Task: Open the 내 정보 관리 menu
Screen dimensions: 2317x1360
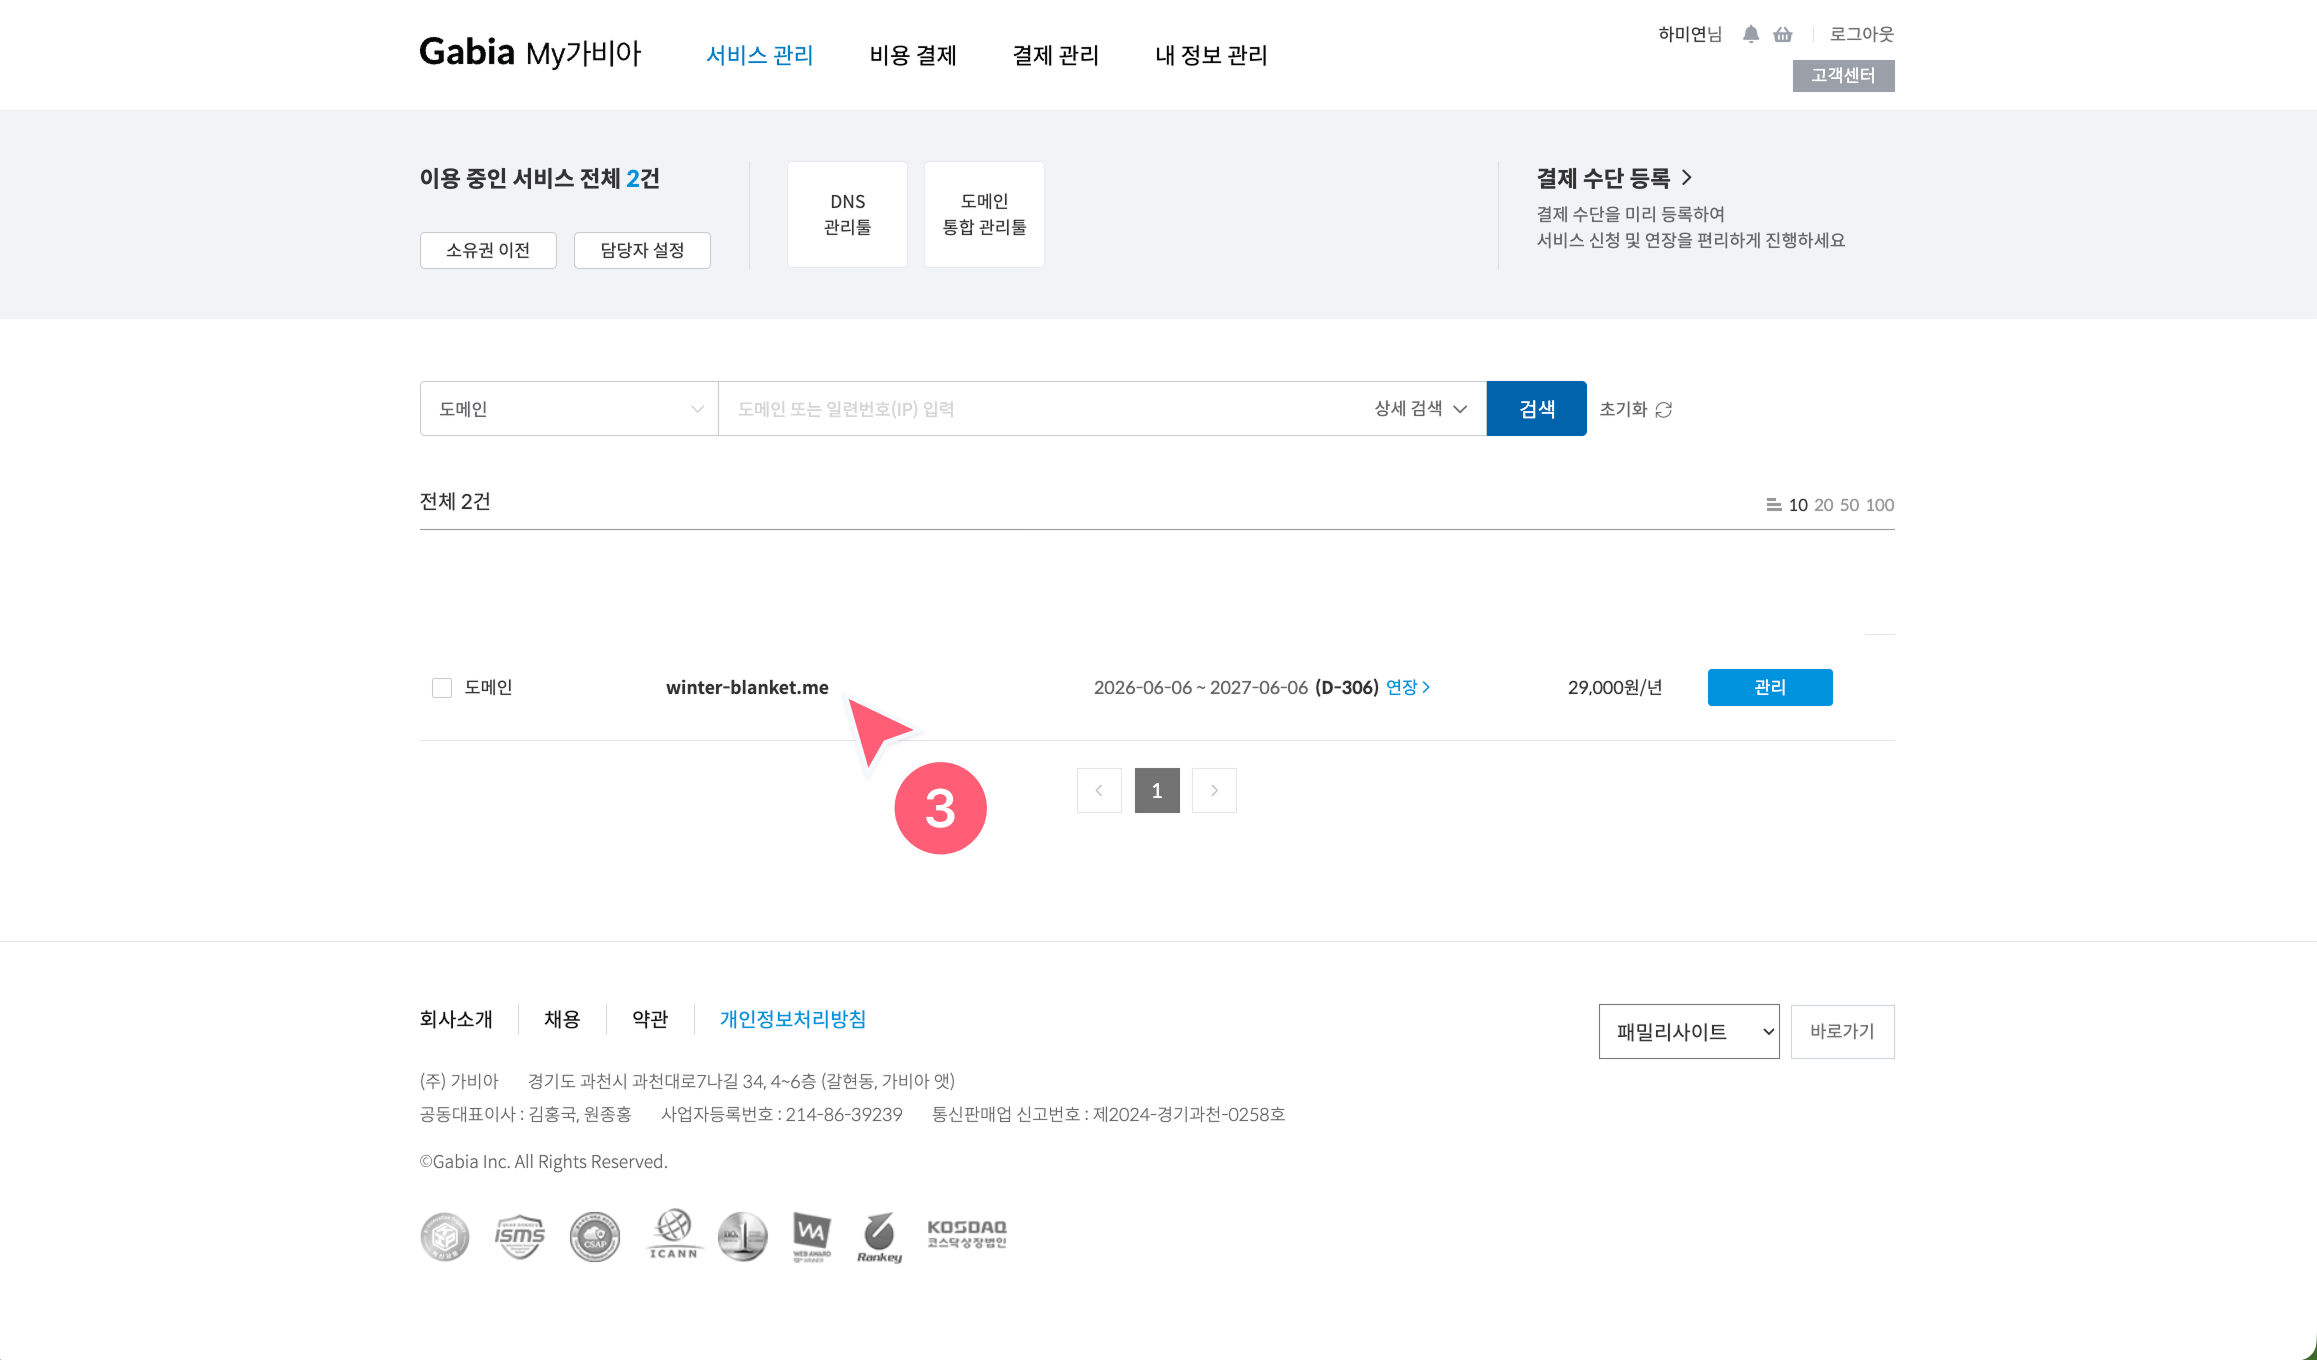Action: tap(1211, 55)
